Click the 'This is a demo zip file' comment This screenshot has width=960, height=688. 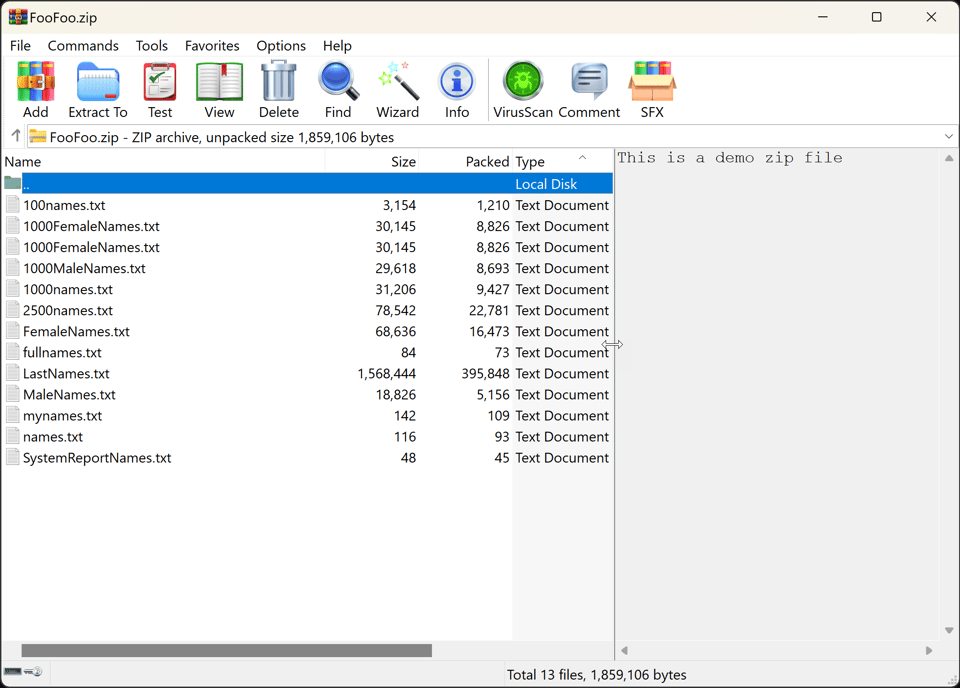729,158
